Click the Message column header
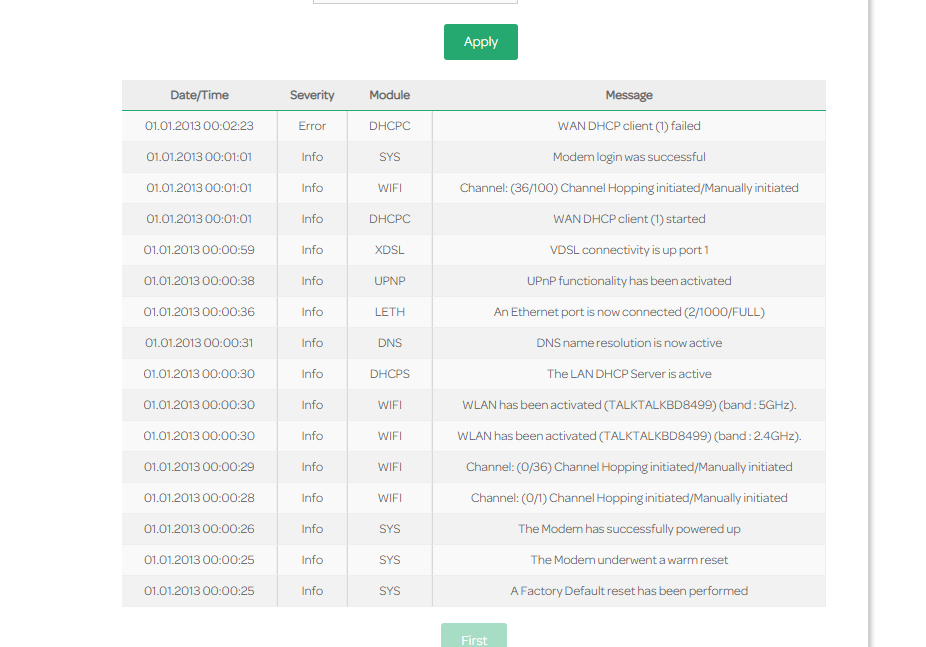 click(629, 95)
